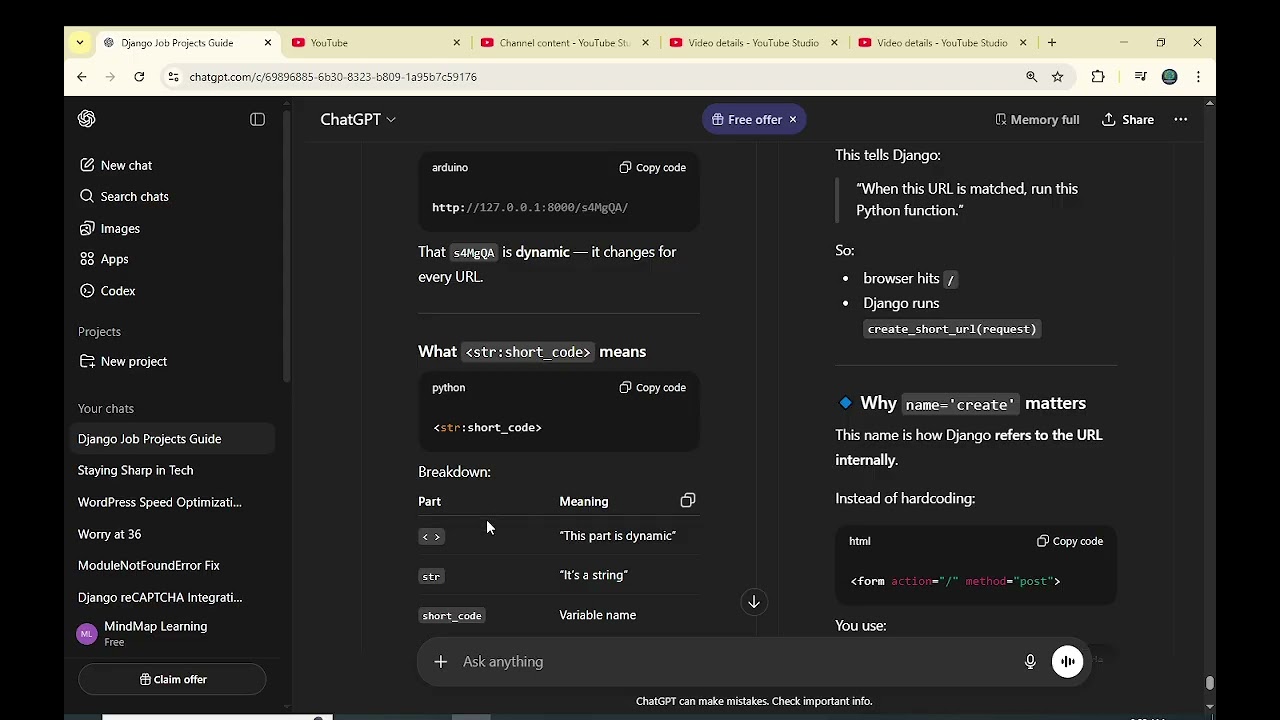Screen dimensions: 1280x720
Task: Toggle the sidebar collapse icon
Action: coord(257,119)
